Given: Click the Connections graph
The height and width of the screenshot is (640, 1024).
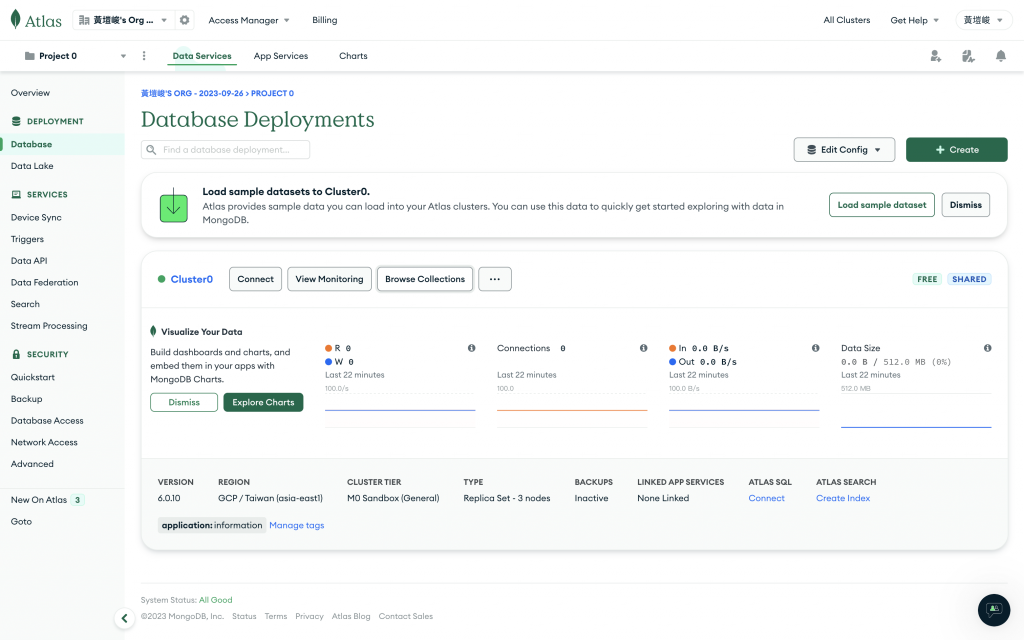Looking at the screenshot, I should point(571,409).
